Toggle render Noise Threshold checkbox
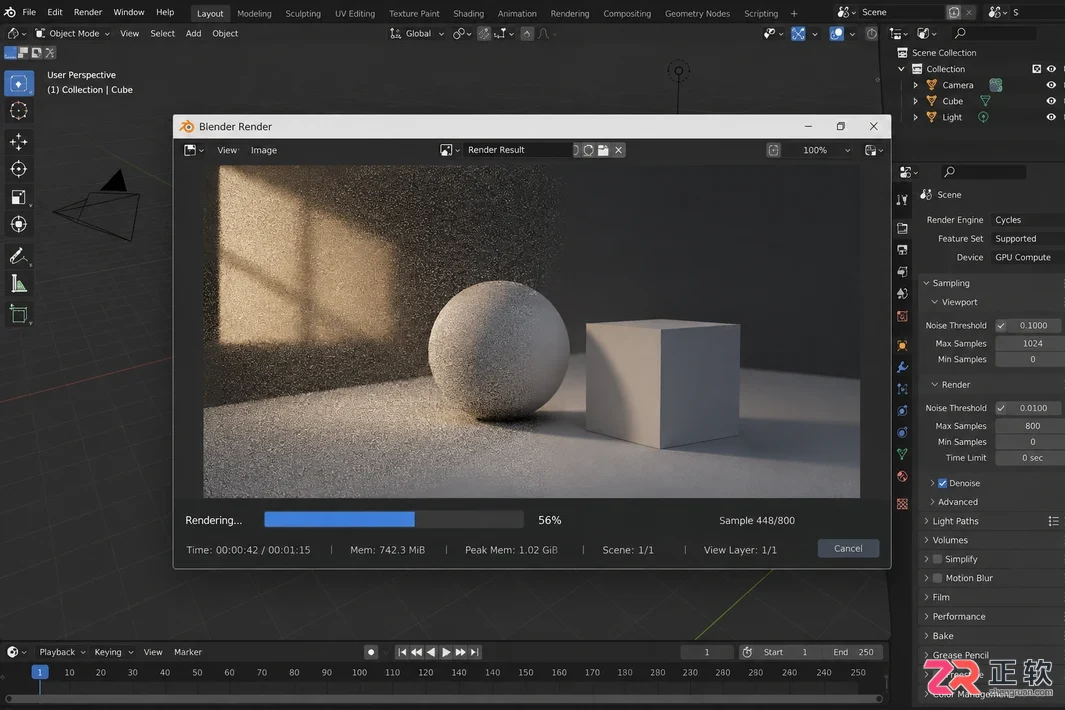 [x=1000, y=408]
